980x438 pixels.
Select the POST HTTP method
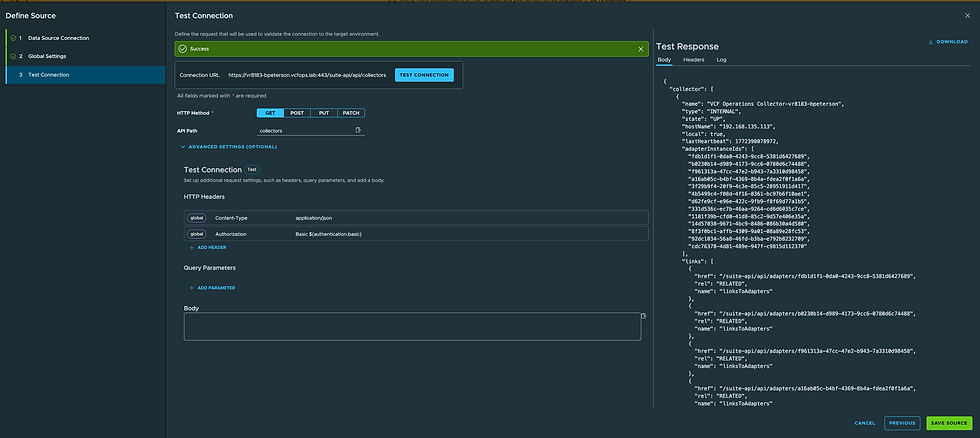(297, 113)
